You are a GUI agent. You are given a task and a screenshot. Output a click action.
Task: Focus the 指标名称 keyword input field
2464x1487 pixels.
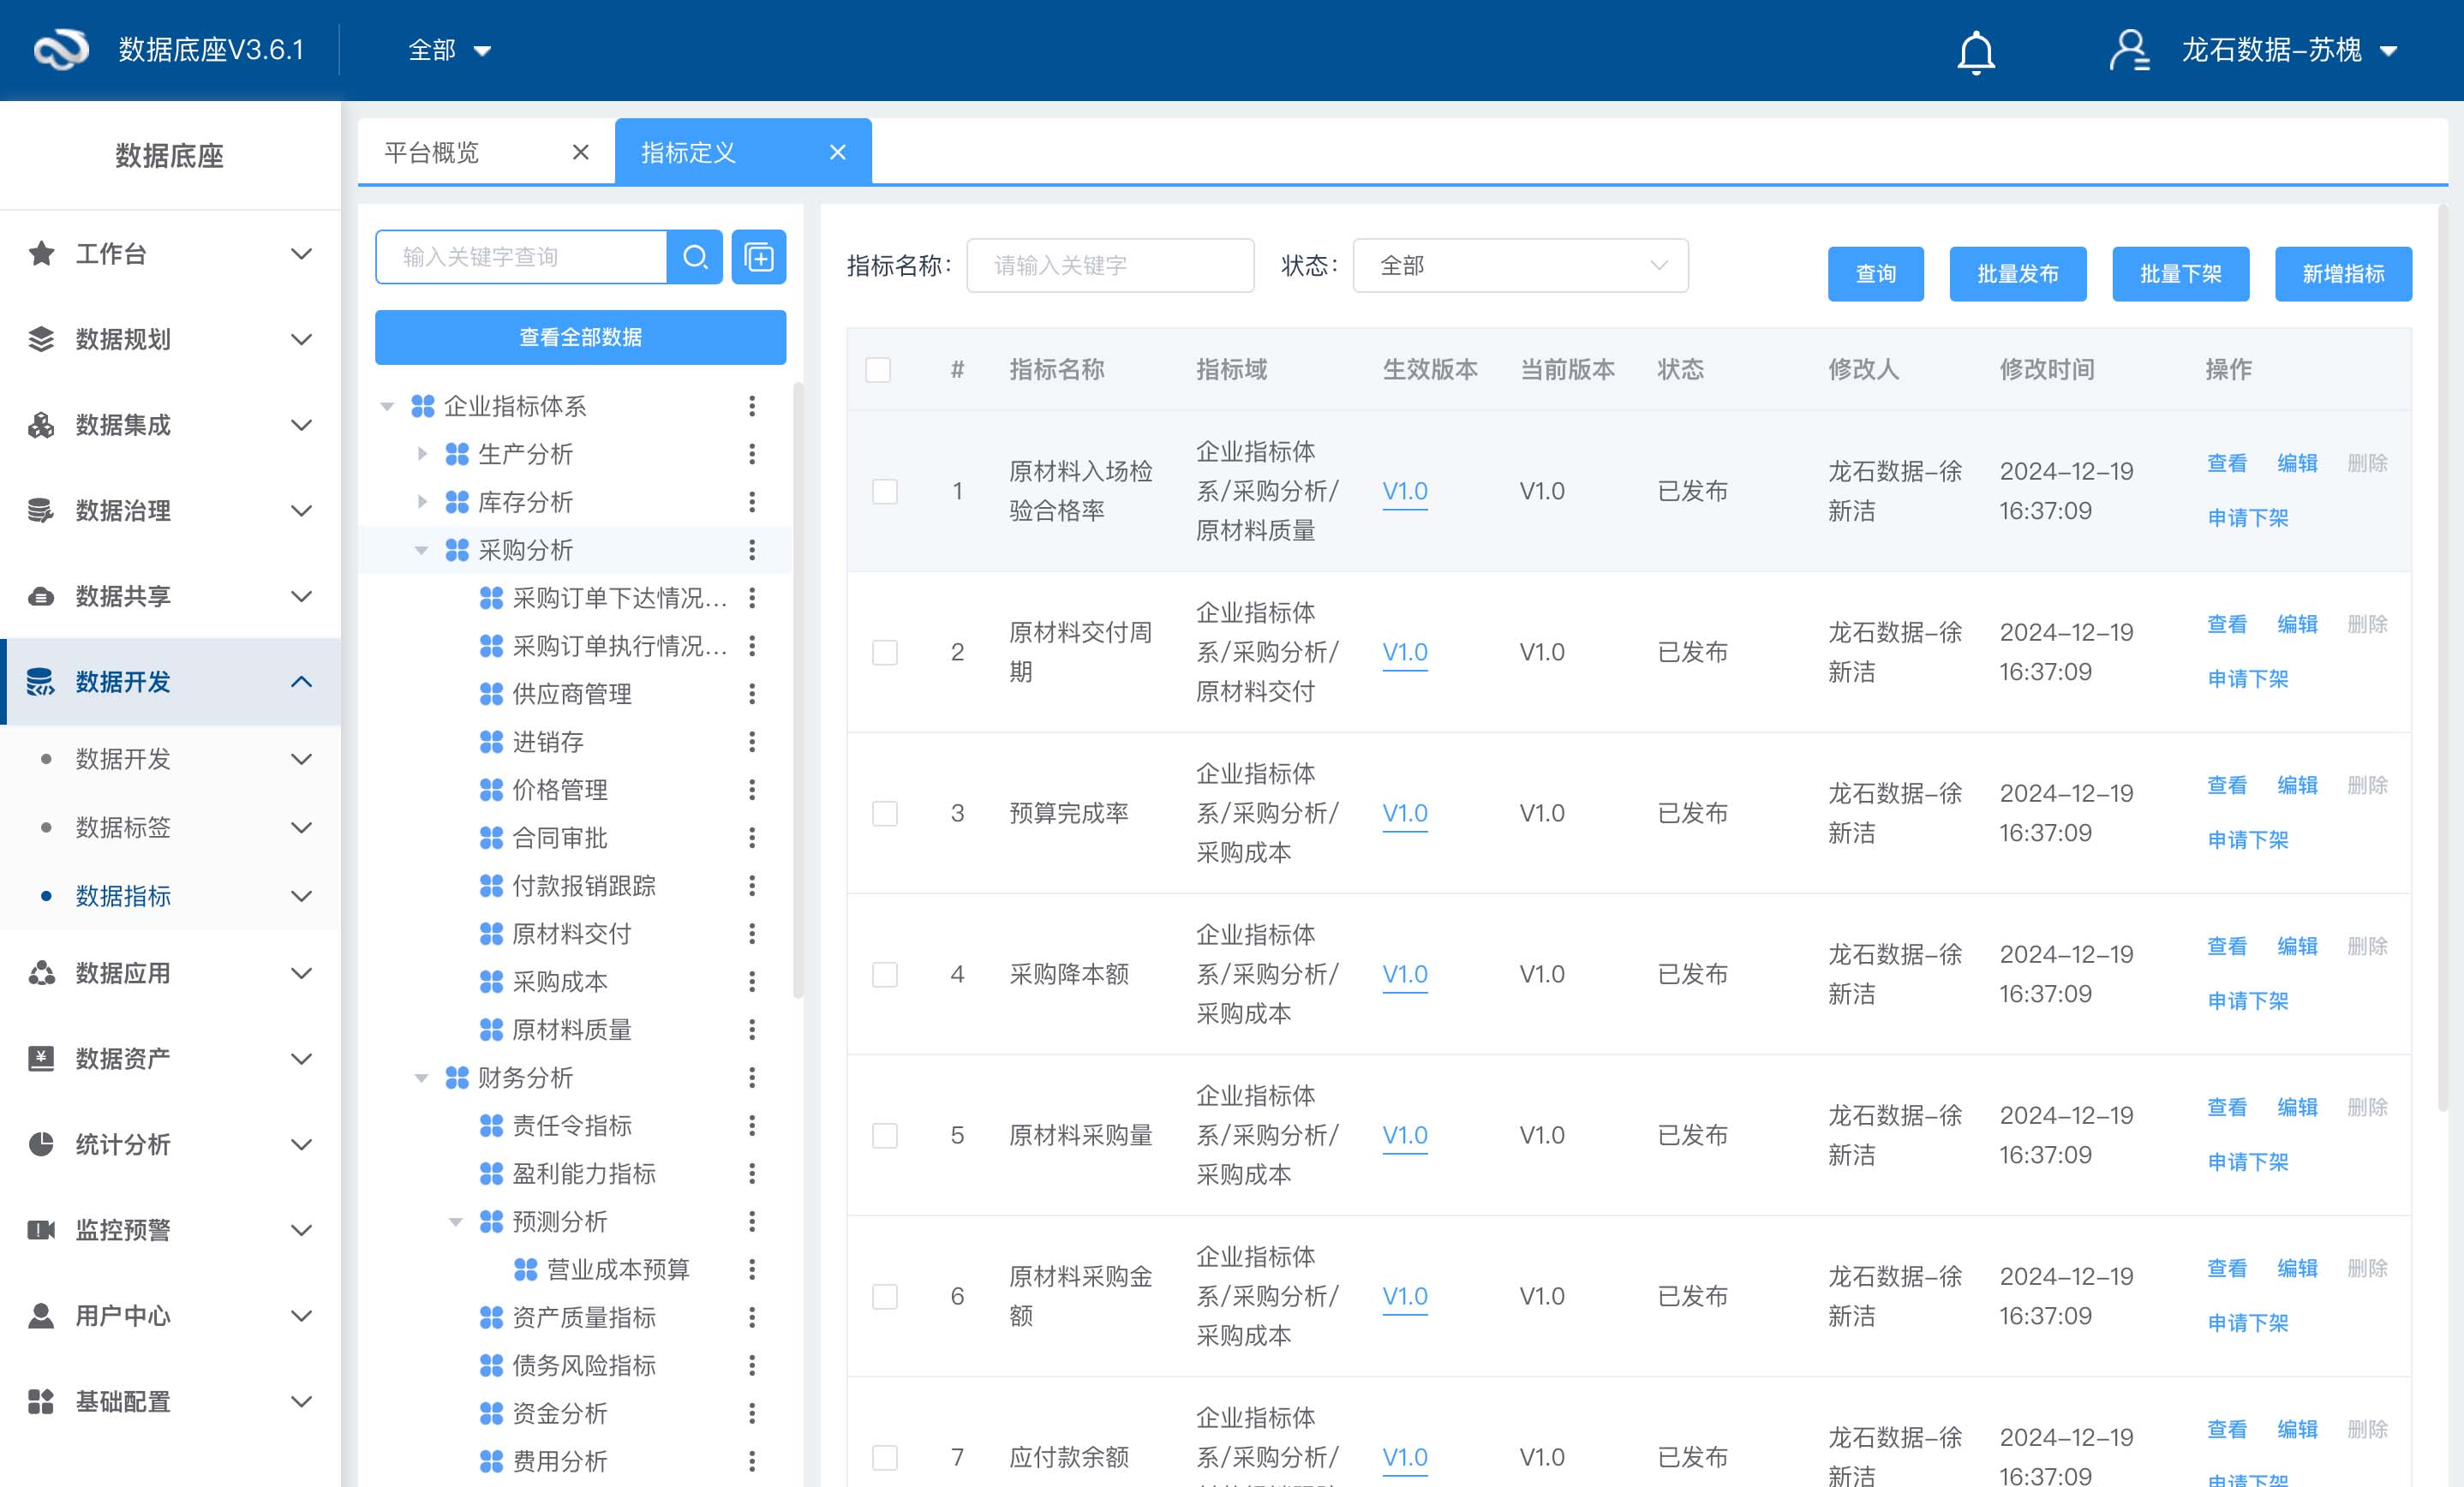point(1110,266)
